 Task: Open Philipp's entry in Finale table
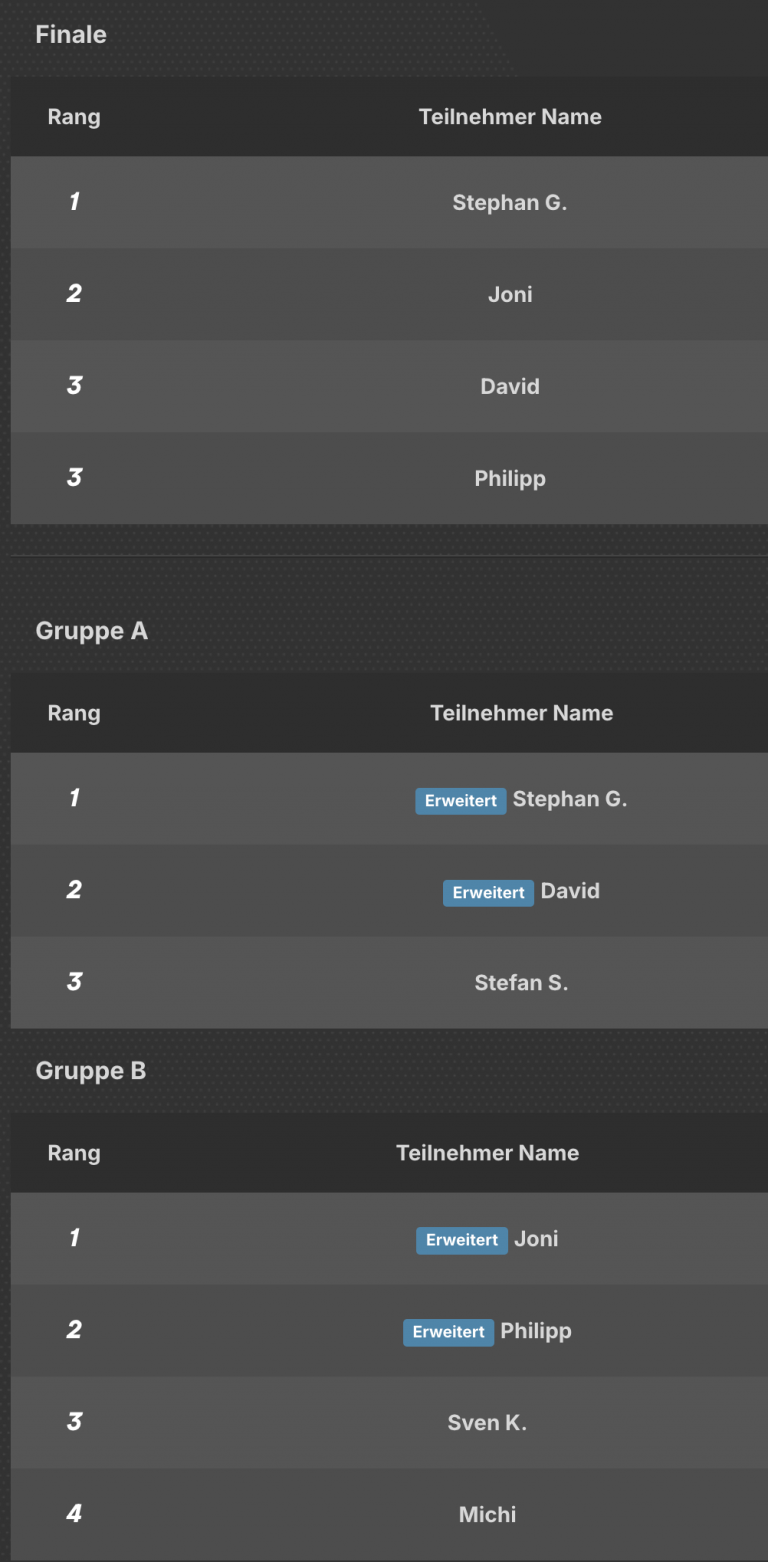pyautogui.click(x=509, y=479)
